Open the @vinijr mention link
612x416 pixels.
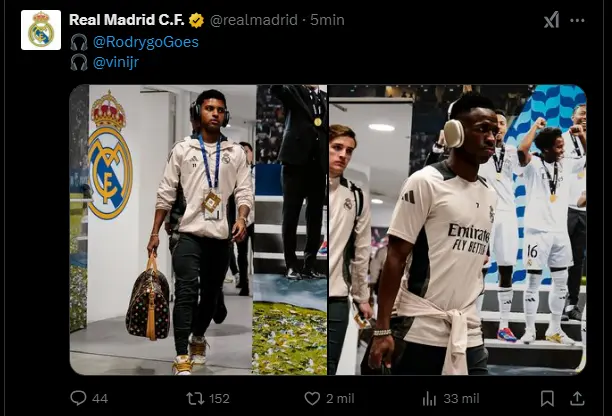pyautogui.click(x=116, y=62)
